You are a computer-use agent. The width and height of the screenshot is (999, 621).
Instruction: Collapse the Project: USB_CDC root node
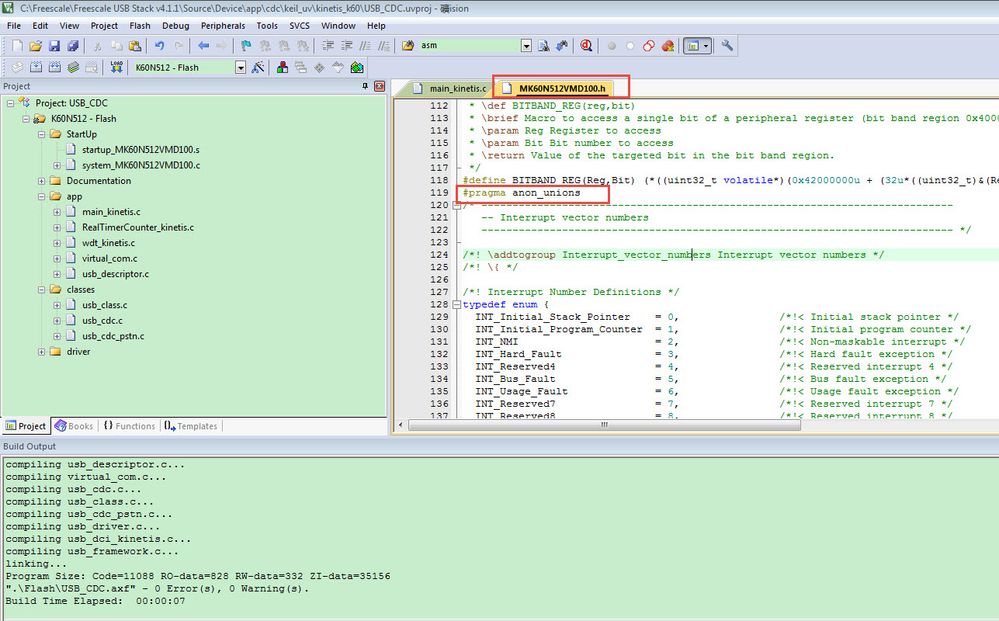click(x=10, y=103)
